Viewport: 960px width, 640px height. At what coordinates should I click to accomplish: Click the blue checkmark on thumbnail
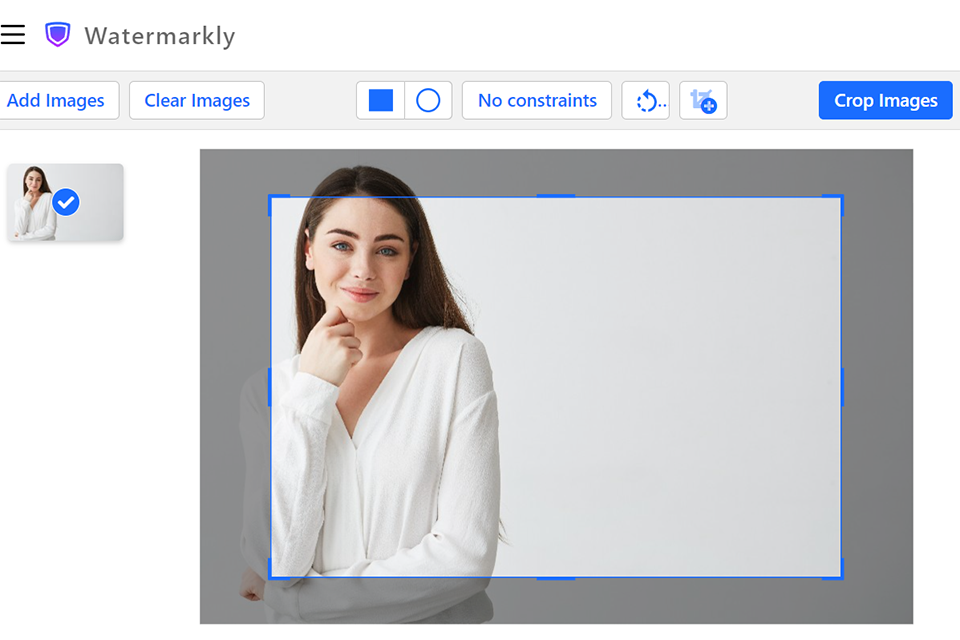tap(66, 202)
